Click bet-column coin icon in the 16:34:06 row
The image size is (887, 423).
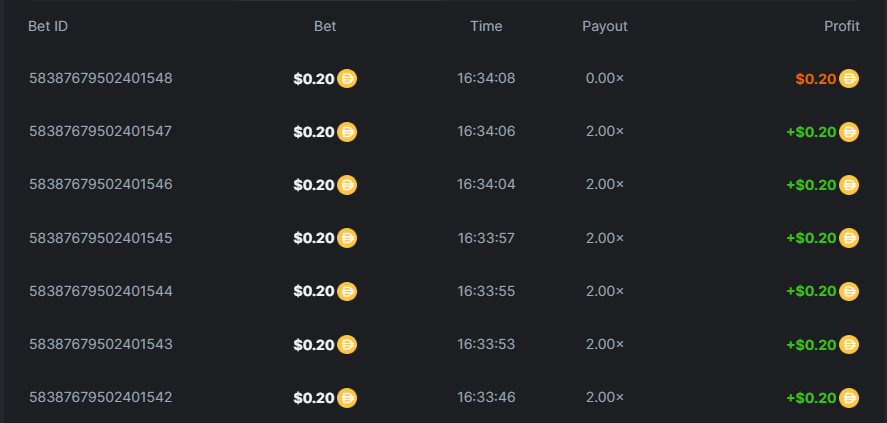pos(347,131)
